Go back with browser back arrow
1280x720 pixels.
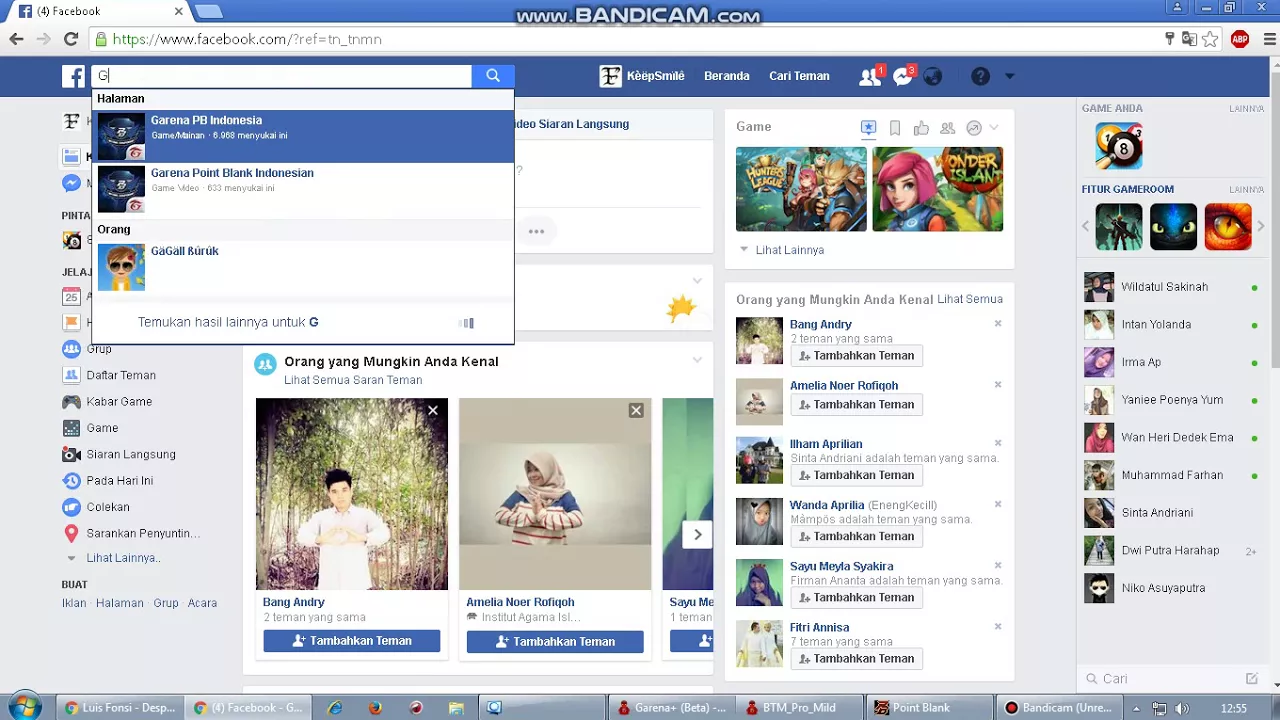pos(16,39)
